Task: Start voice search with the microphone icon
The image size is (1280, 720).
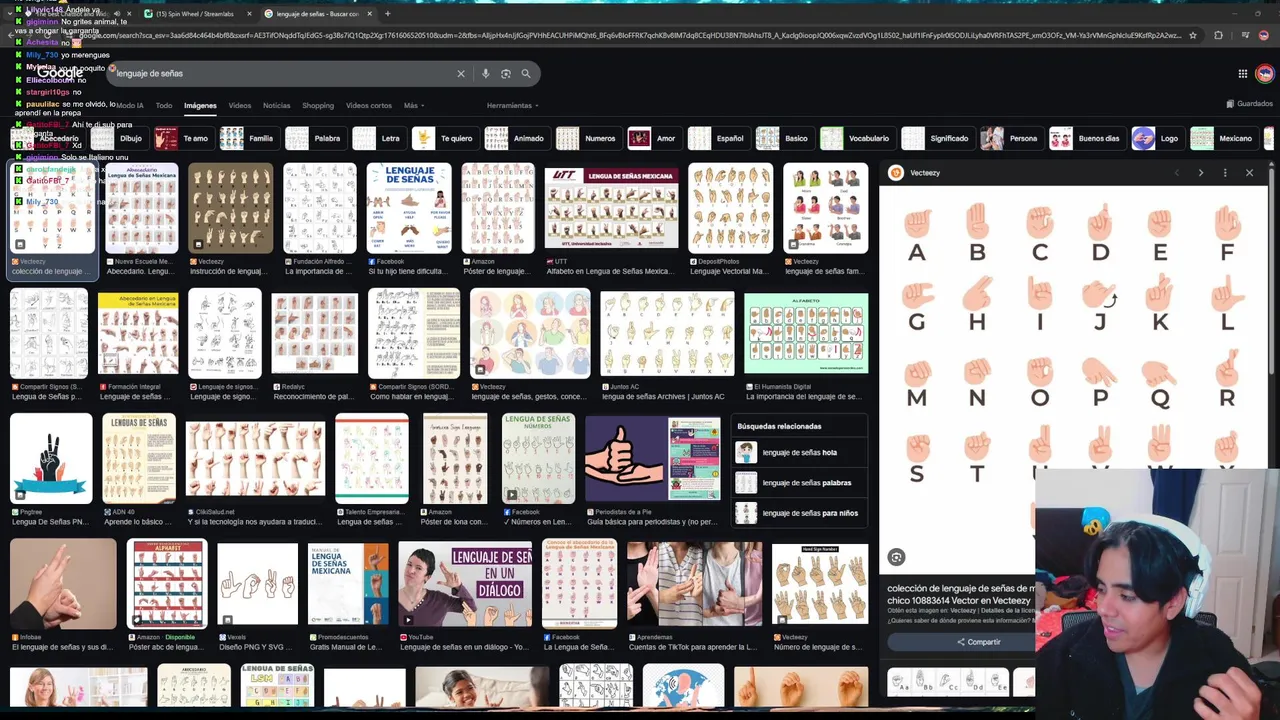Action: point(486,73)
